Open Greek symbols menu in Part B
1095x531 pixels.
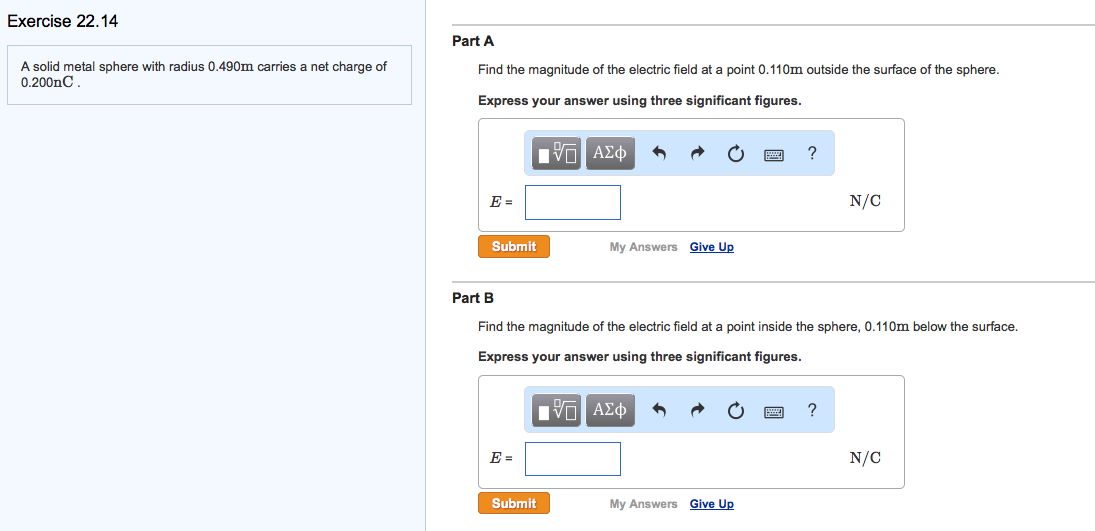click(609, 410)
